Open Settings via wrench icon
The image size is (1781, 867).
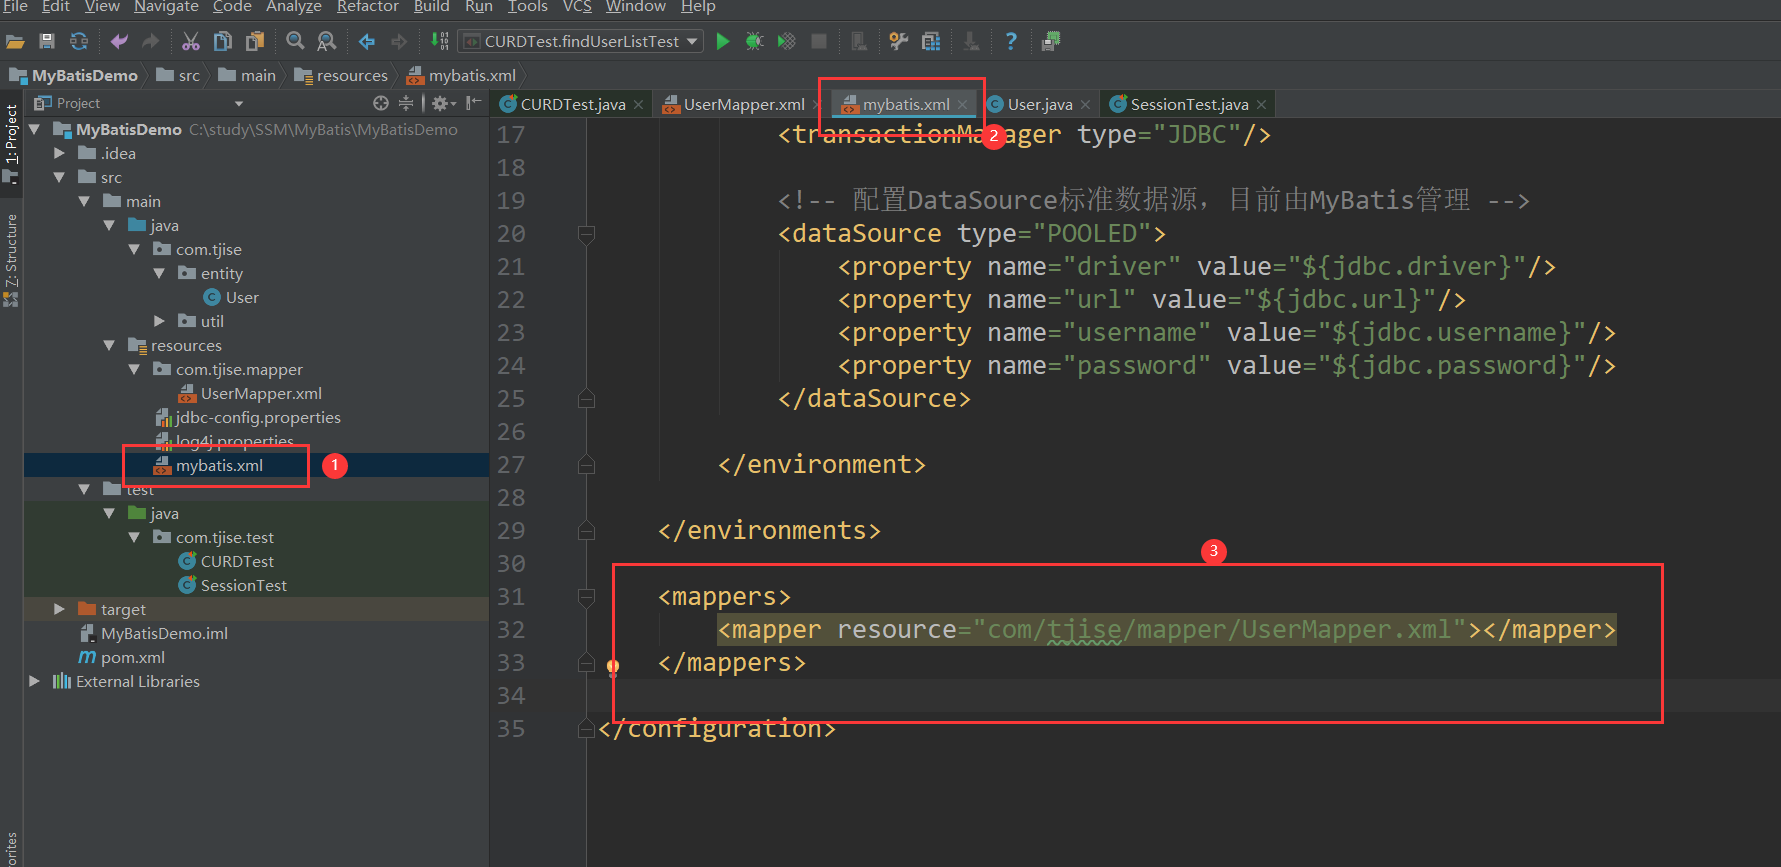tap(899, 41)
